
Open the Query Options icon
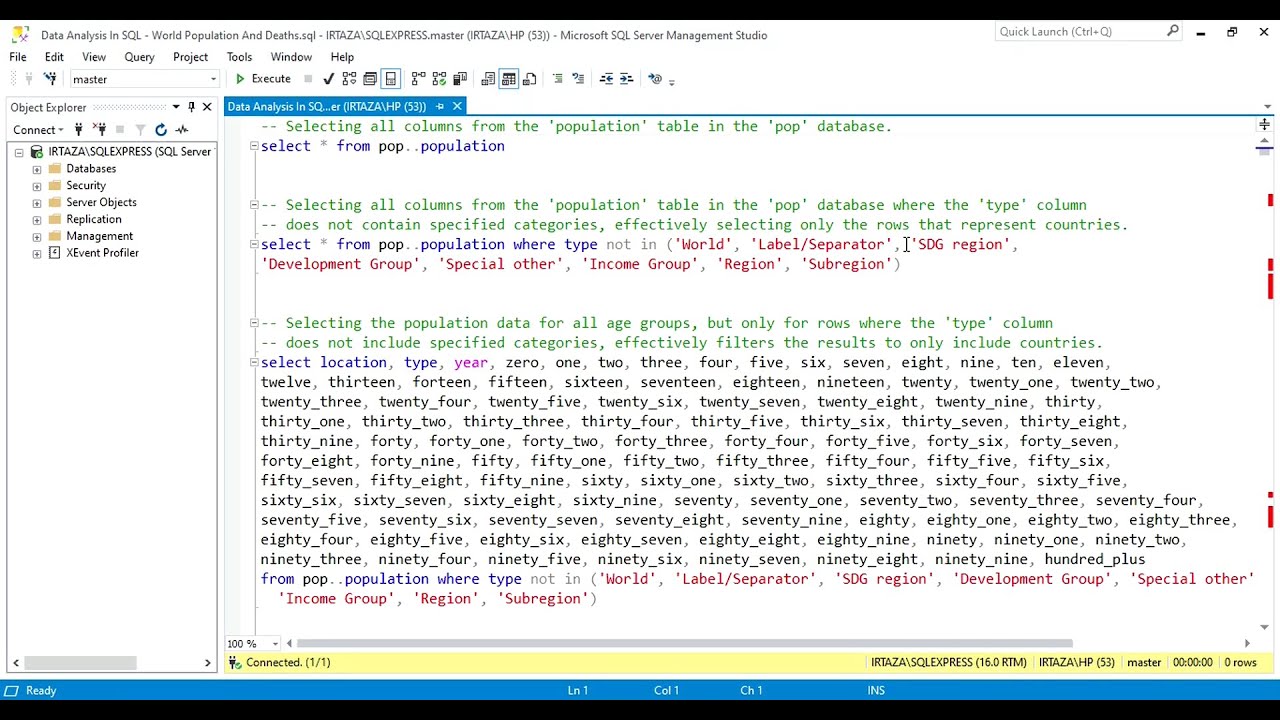coord(370,78)
